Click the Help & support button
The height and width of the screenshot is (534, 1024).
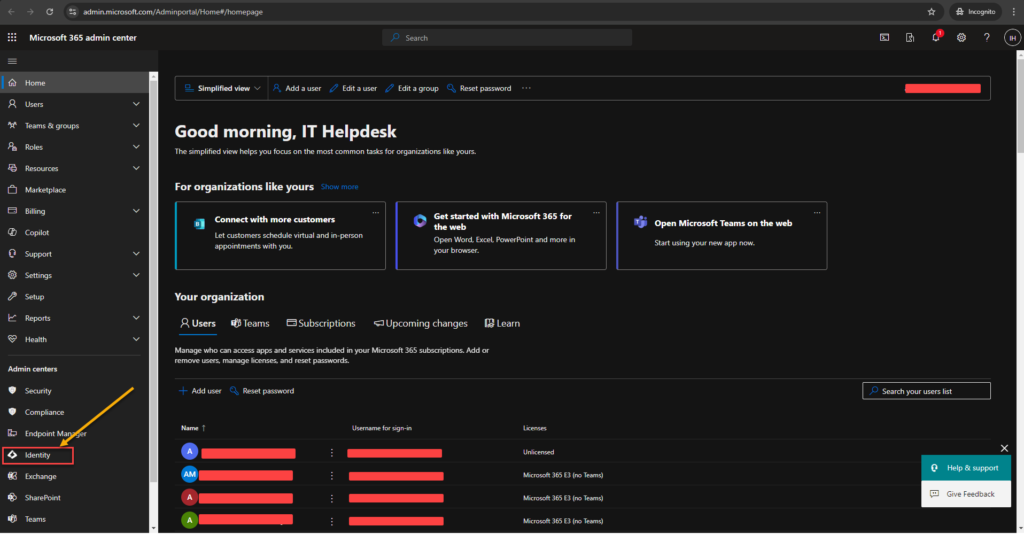point(966,468)
